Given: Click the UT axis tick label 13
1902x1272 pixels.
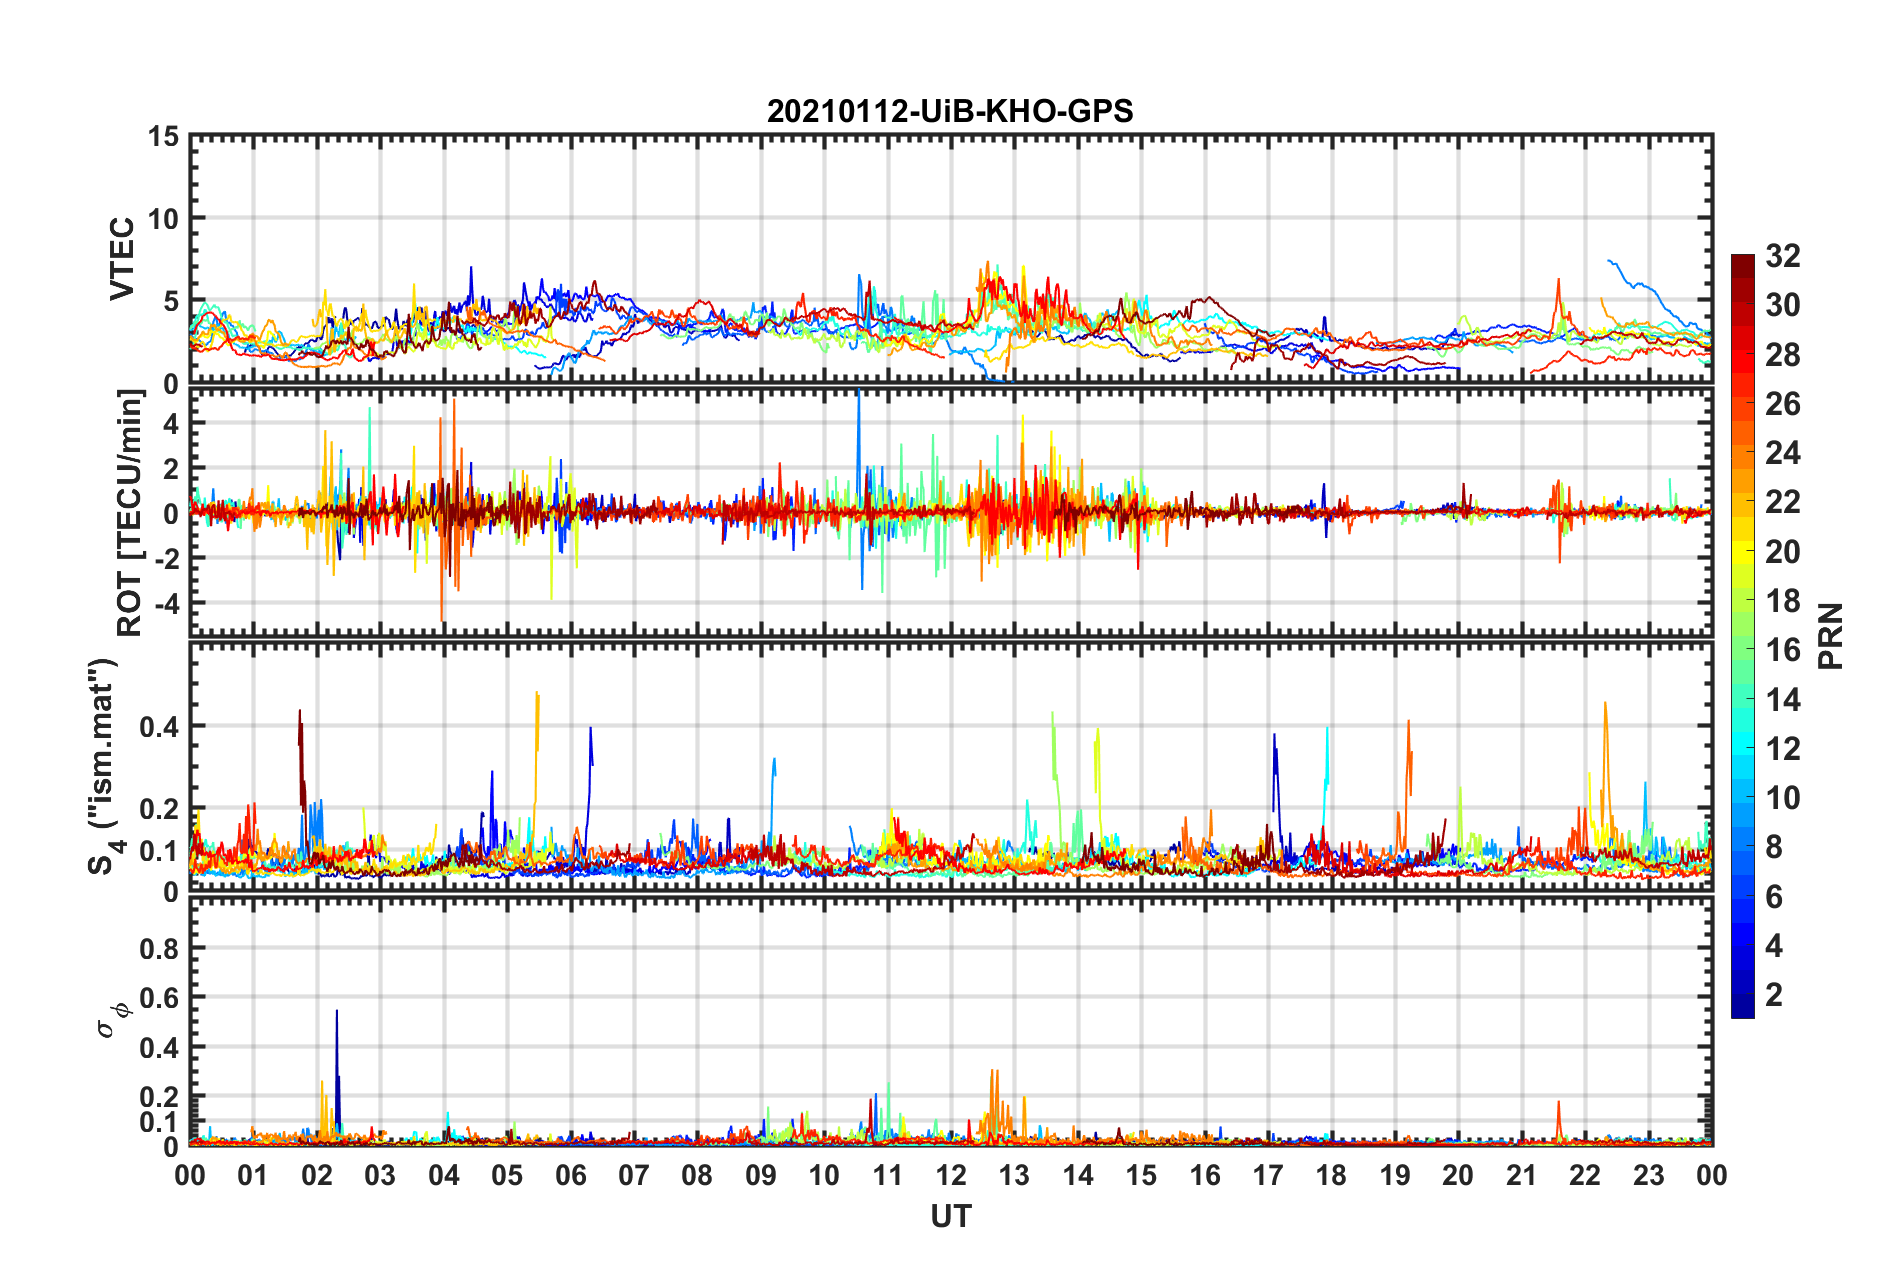Looking at the screenshot, I should point(1014,1176).
